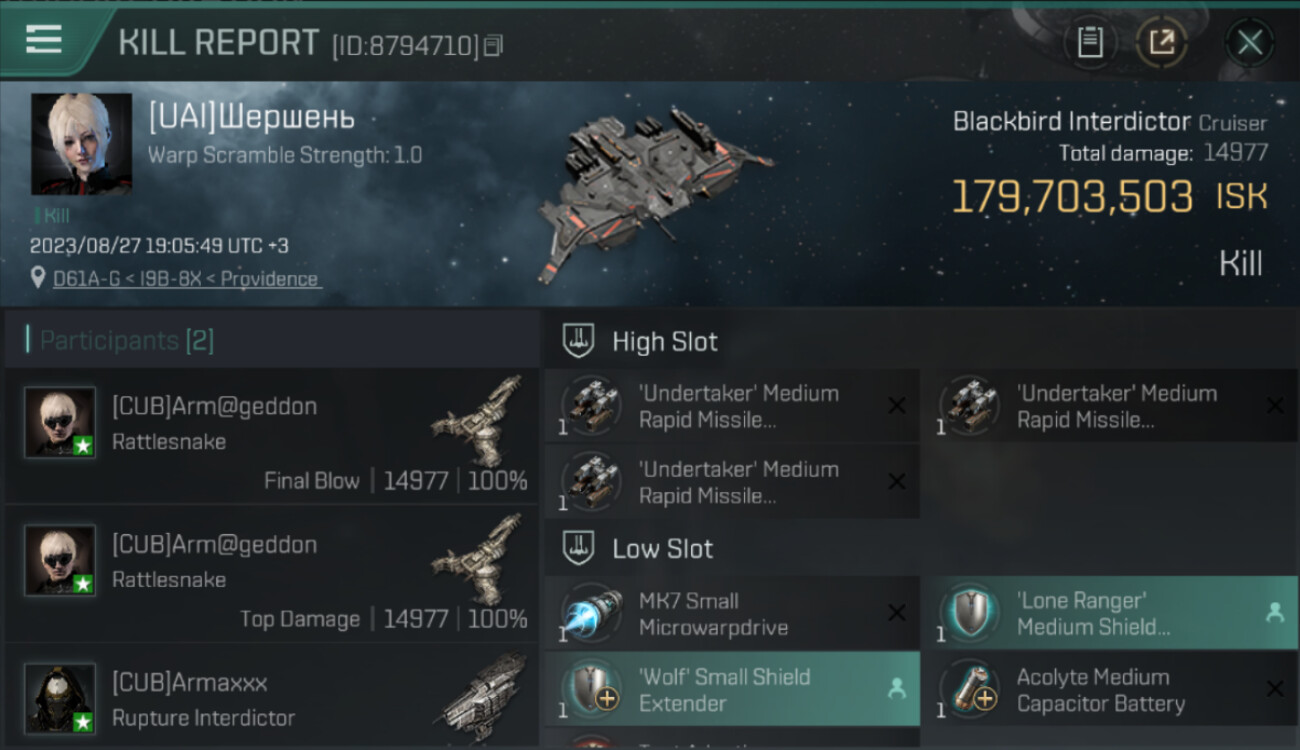Select the Final Blow Arm@geddon participant
1300x750 pixels.
[270, 436]
